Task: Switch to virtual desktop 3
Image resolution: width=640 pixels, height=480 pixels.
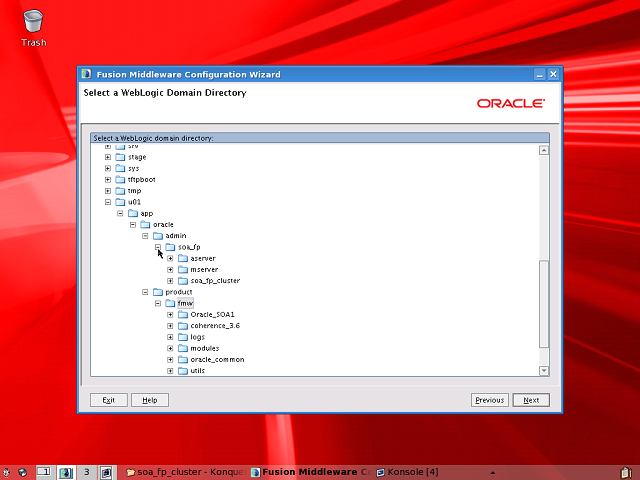Action: pyautogui.click(x=87, y=472)
